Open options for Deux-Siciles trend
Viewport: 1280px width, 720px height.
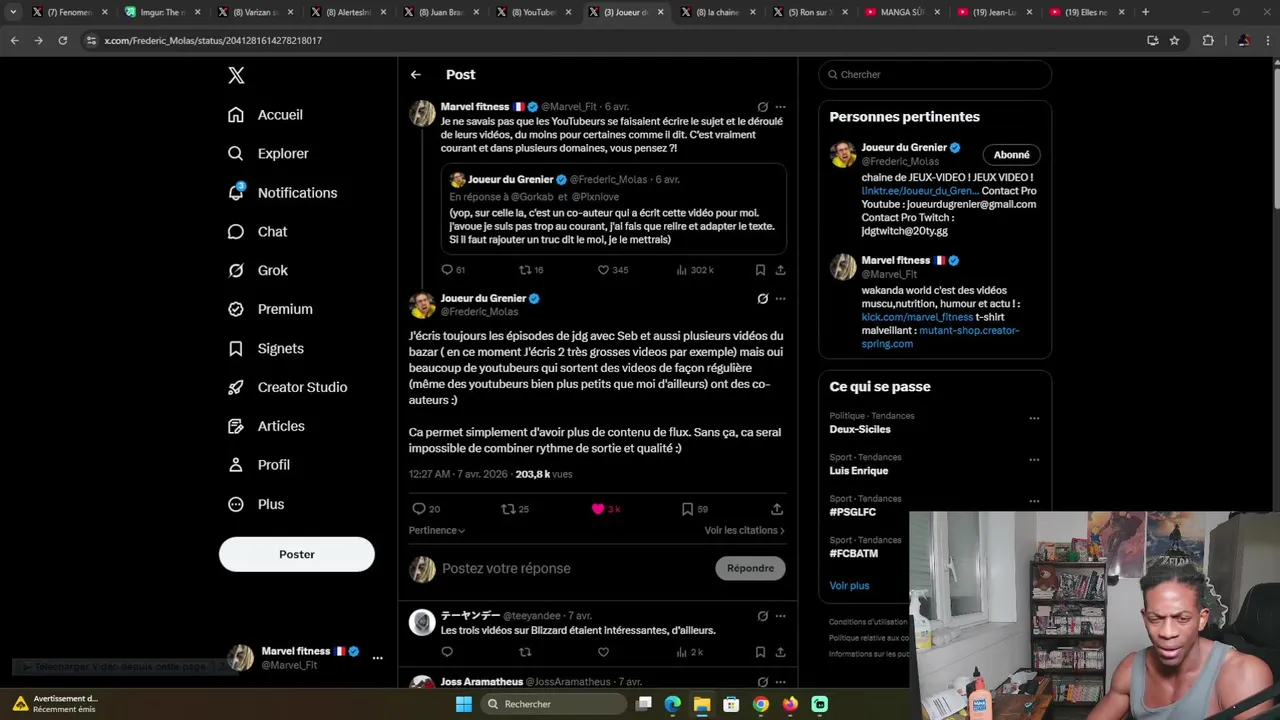click(x=1034, y=418)
